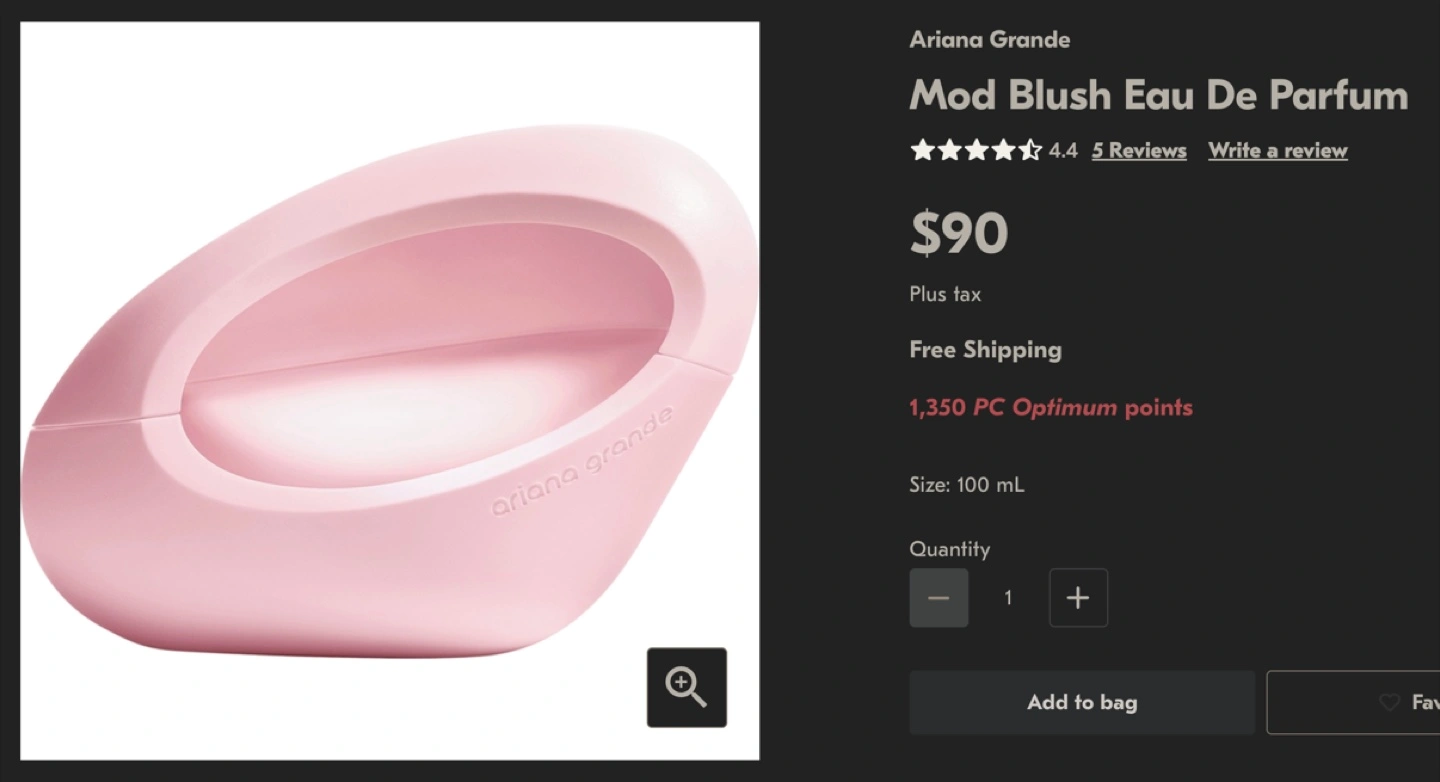Select the Ariana Grande brand name
1440x782 pixels.
click(989, 40)
